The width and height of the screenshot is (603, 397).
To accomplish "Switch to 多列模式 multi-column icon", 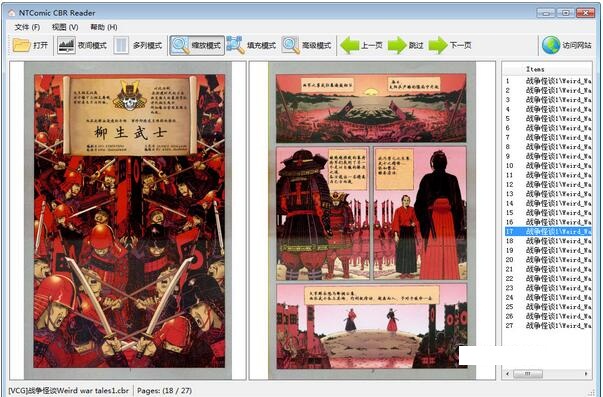I will pos(121,45).
